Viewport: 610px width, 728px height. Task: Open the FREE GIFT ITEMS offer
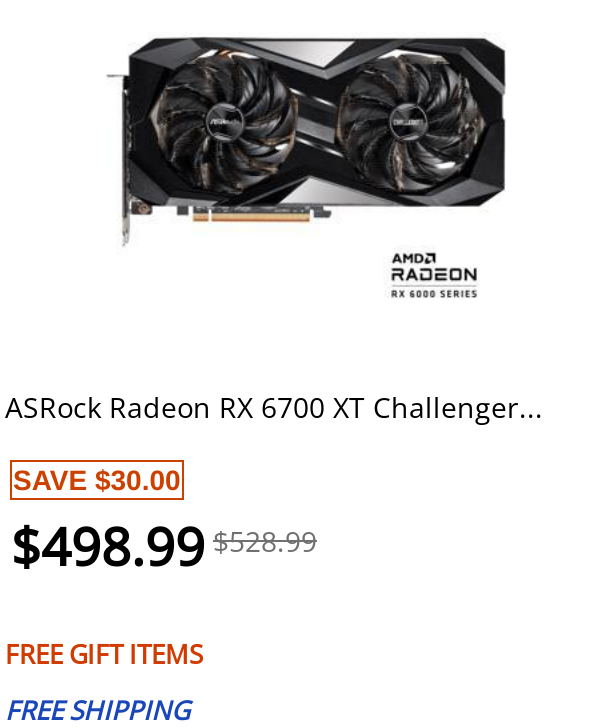pos(105,654)
